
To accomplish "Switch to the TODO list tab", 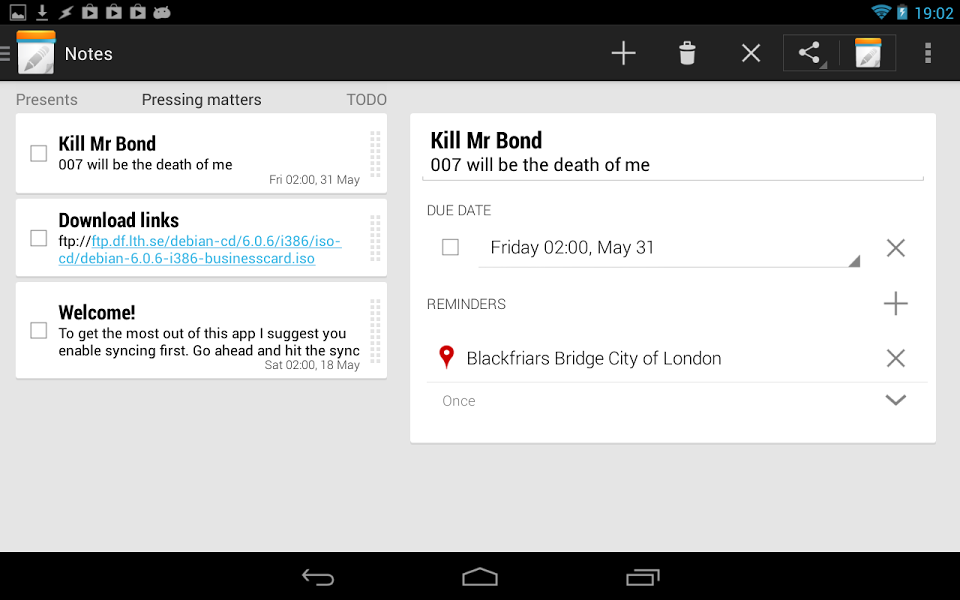I will [x=366, y=100].
